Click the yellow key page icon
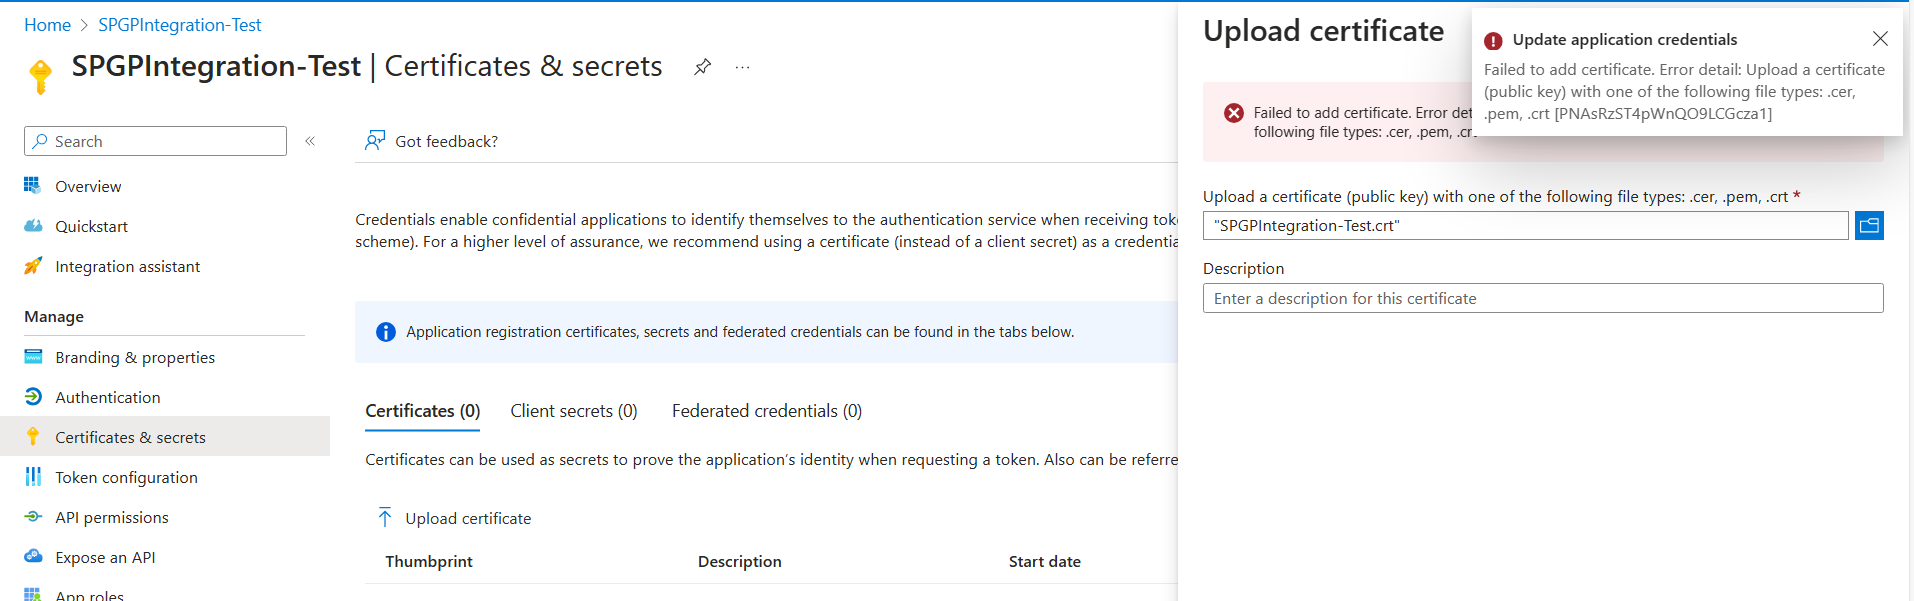 [x=41, y=76]
